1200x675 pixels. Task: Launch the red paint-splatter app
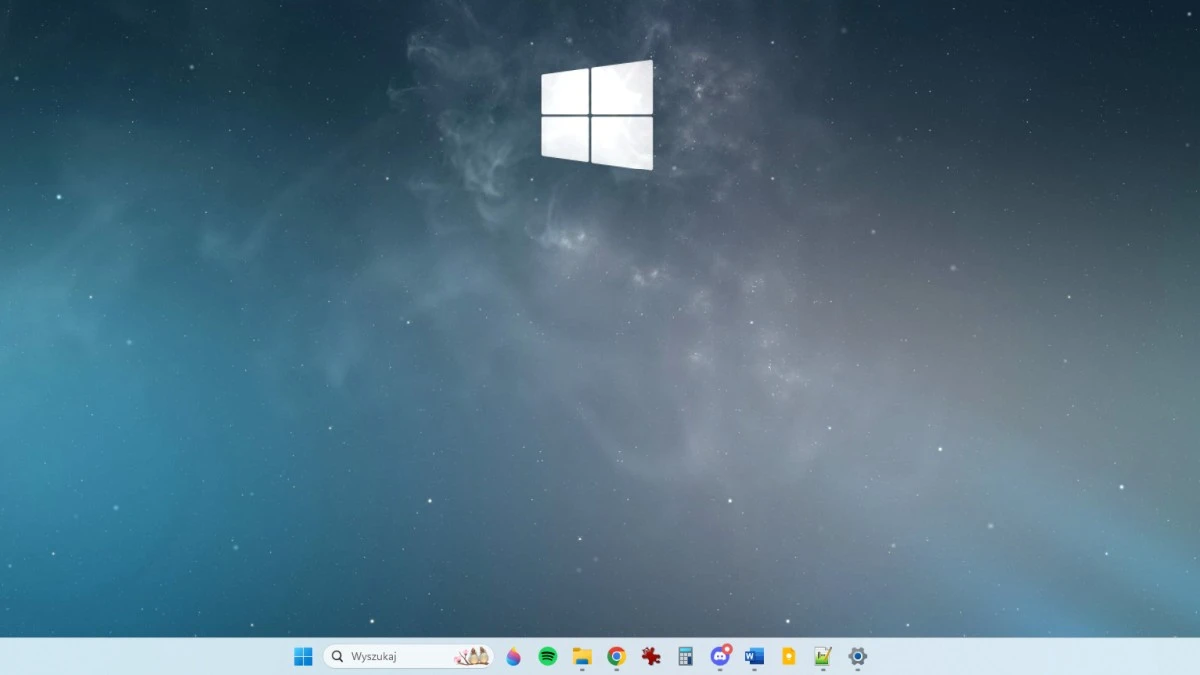click(650, 657)
